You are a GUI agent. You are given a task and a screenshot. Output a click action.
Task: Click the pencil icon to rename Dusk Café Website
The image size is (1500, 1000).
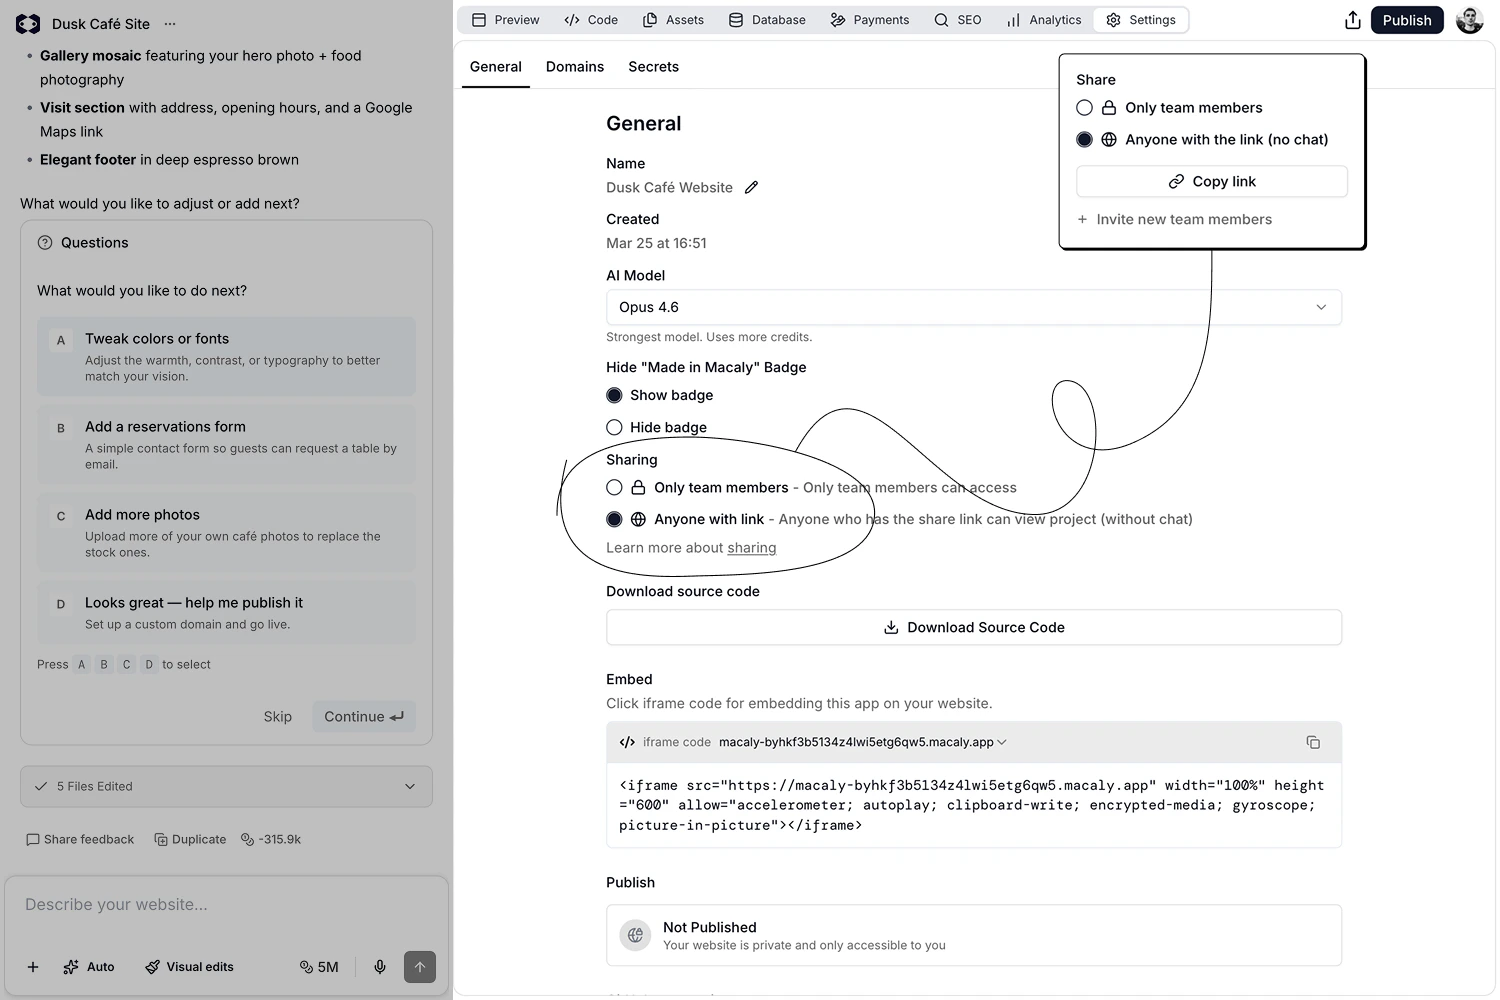[751, 187]
